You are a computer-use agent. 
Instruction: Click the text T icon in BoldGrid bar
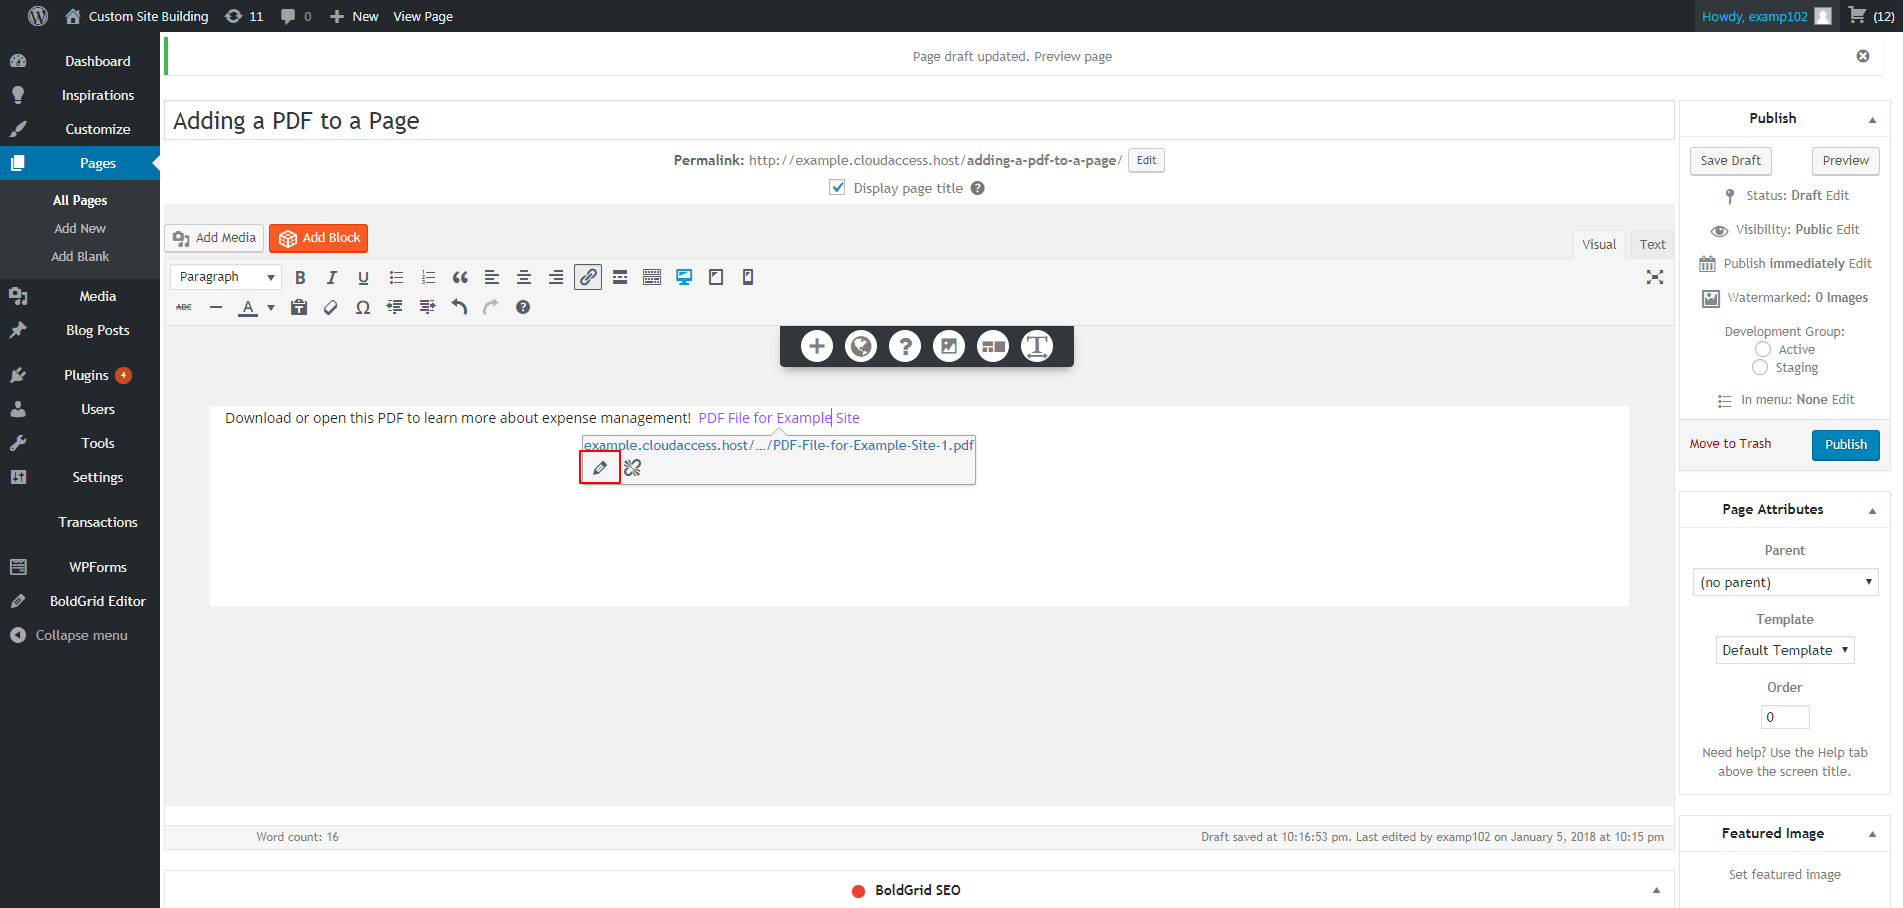coord(1037,346)
